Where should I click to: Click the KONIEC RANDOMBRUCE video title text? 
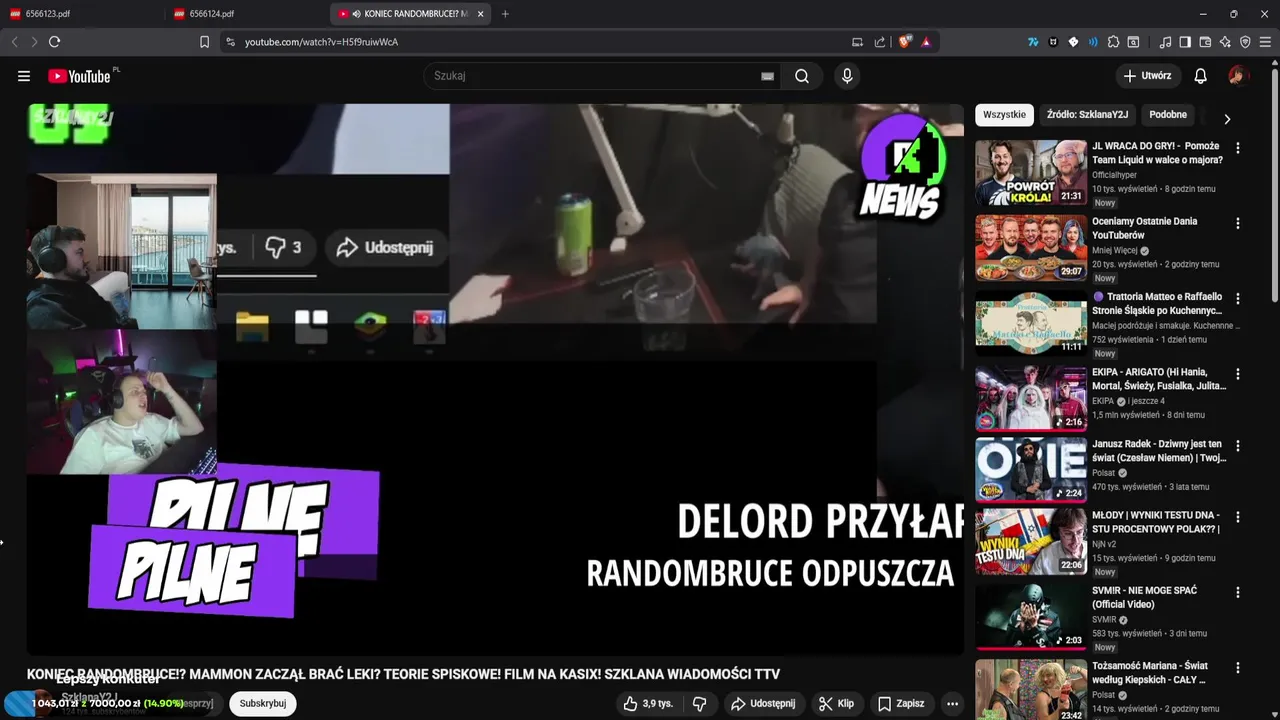click(x=403, y=674)
